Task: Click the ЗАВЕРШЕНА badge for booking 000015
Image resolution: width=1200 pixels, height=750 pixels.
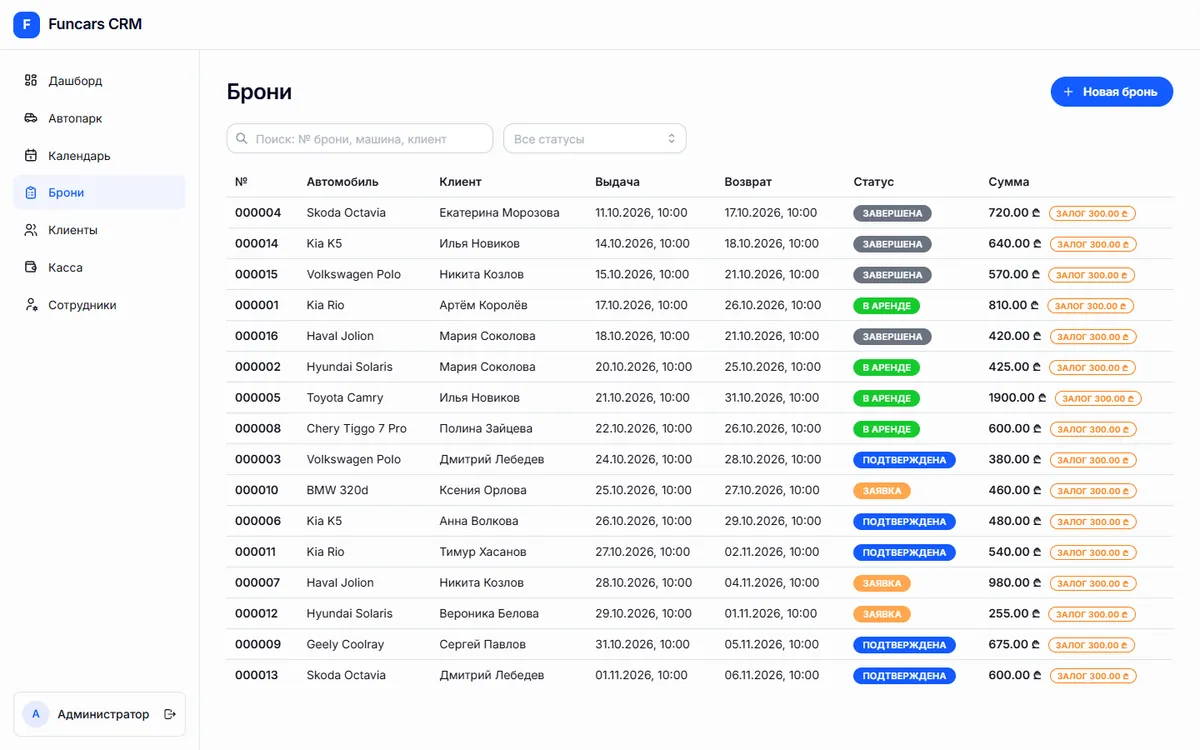Action: 892,275
